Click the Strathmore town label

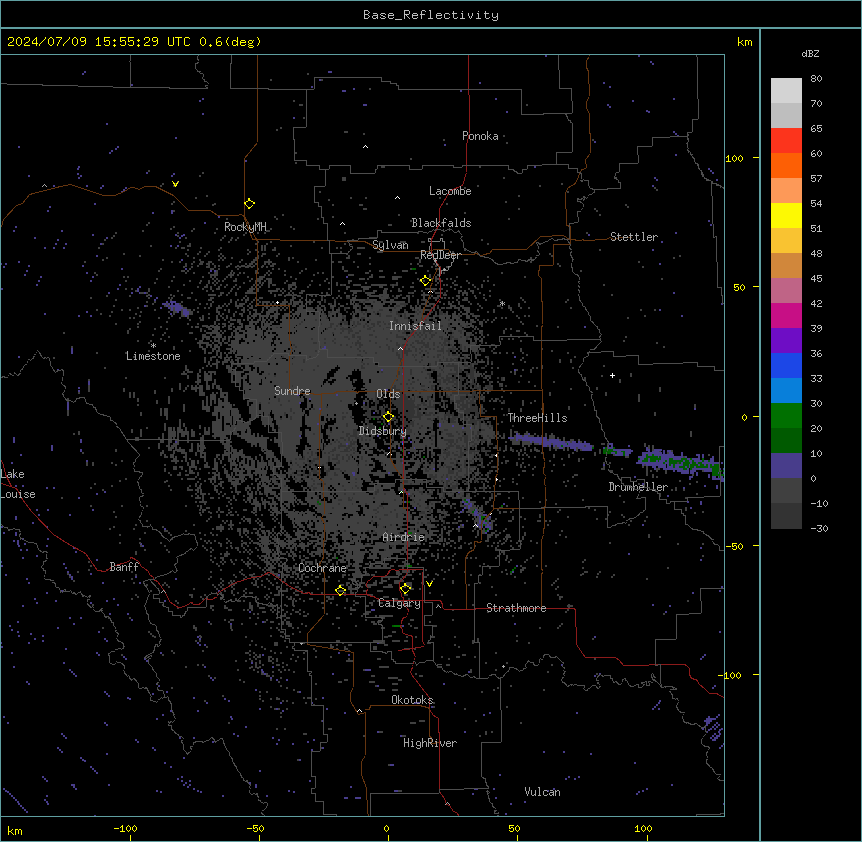[x=516, y=608]
